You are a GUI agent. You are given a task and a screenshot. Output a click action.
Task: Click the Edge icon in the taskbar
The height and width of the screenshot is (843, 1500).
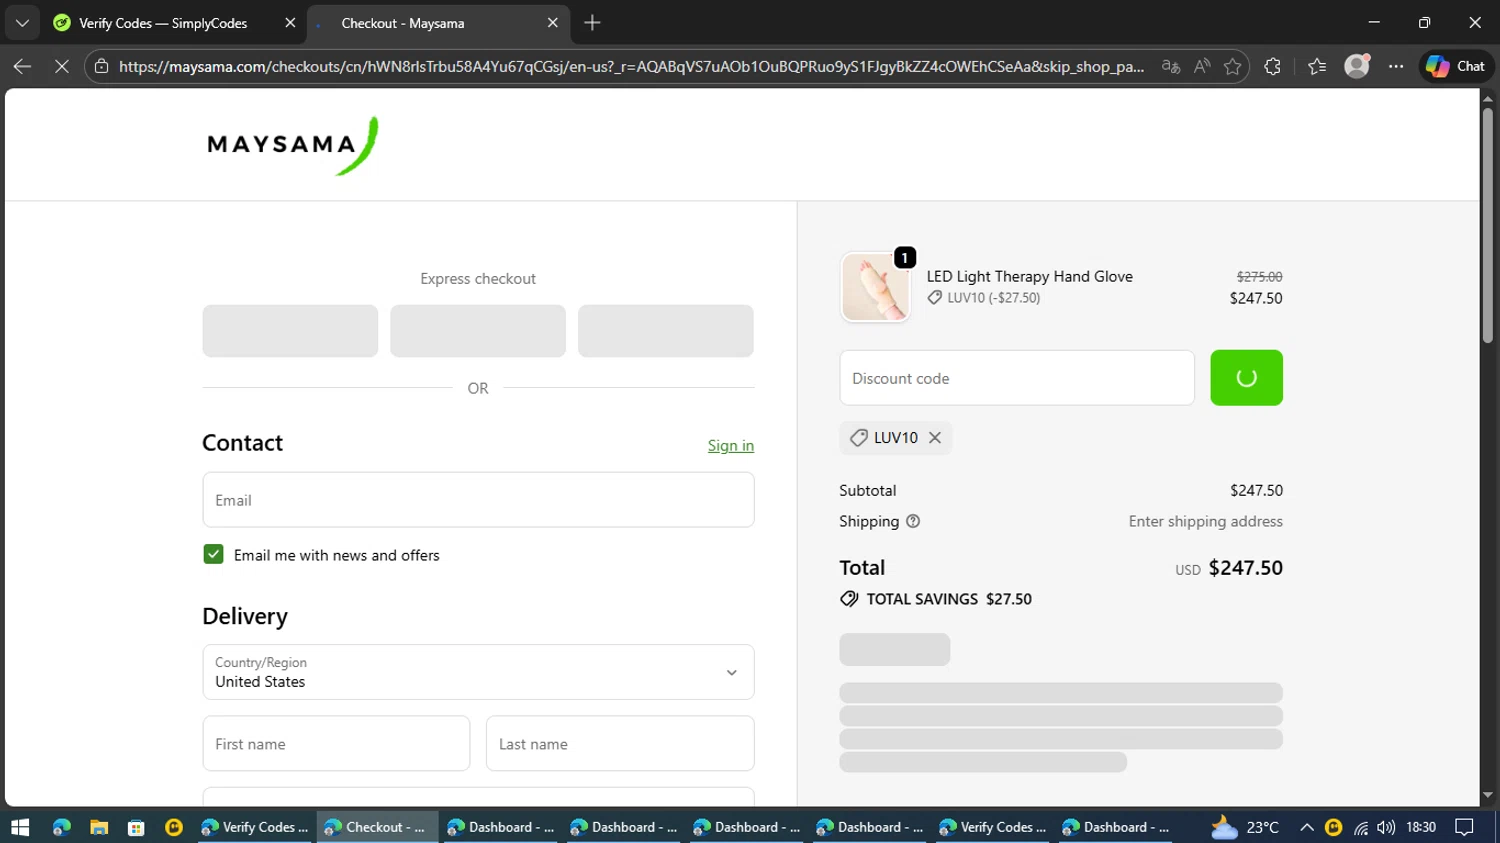point(61,827)
